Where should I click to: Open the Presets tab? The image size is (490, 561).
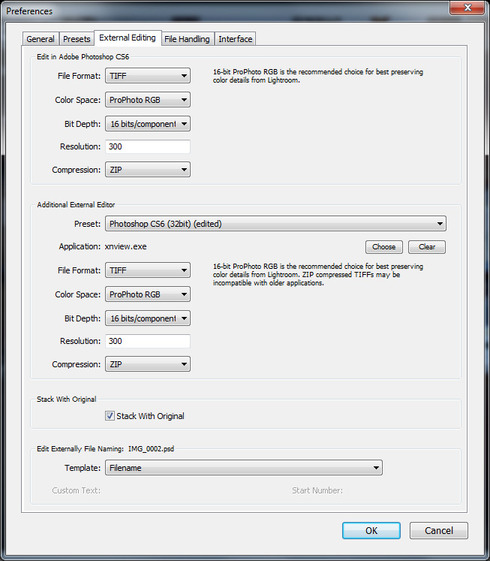coord(77,39)
